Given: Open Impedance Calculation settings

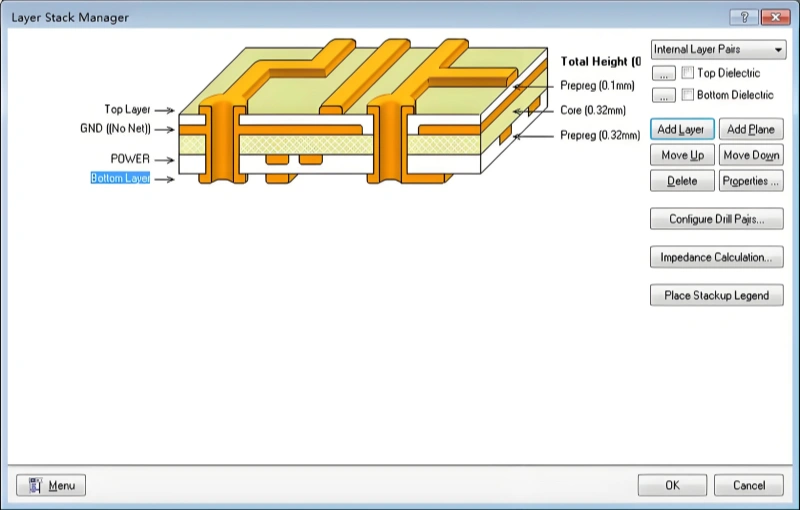Looking at the screenshot, I should (x=716, y=257).
